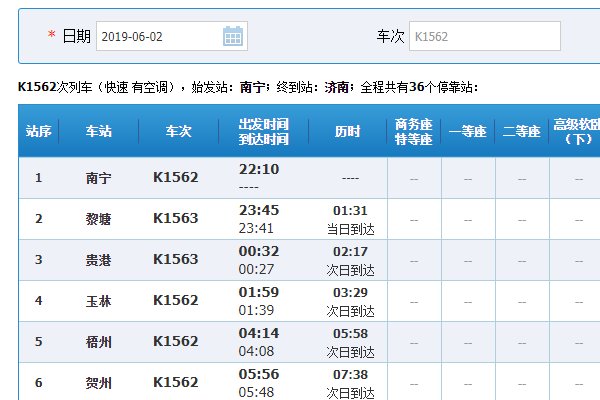Click the 出发时间 到达时间 column header
Screen dimensions: 600x400
point(264,131)
